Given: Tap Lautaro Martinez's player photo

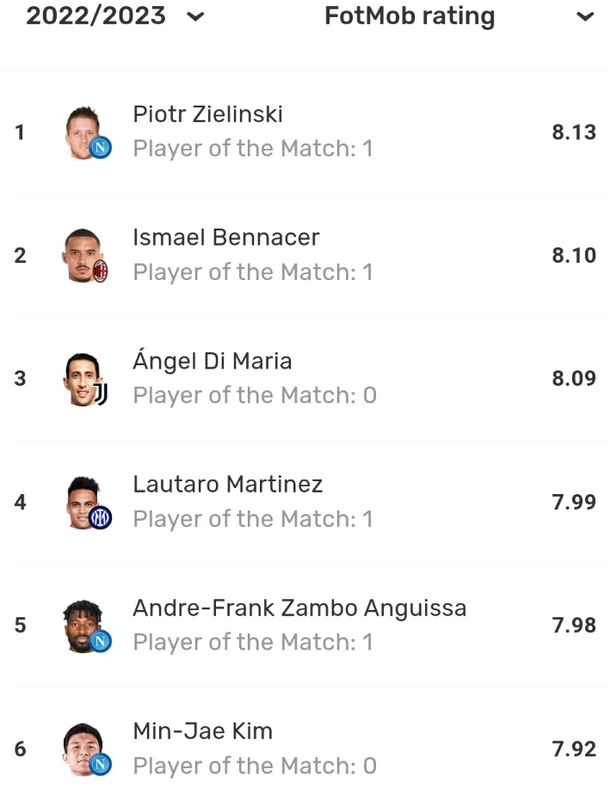Looking at the screenshot, I should pyautogui.click(x=82, y=500).
